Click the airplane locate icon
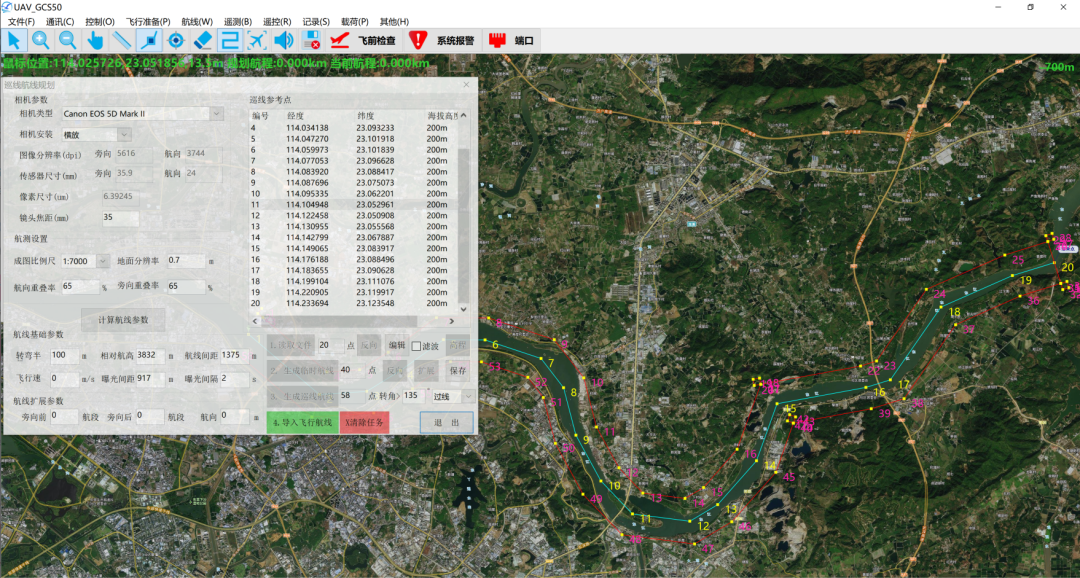This screenshot has height=578, width=1080. pyautogui.click(x=257, y=40)
